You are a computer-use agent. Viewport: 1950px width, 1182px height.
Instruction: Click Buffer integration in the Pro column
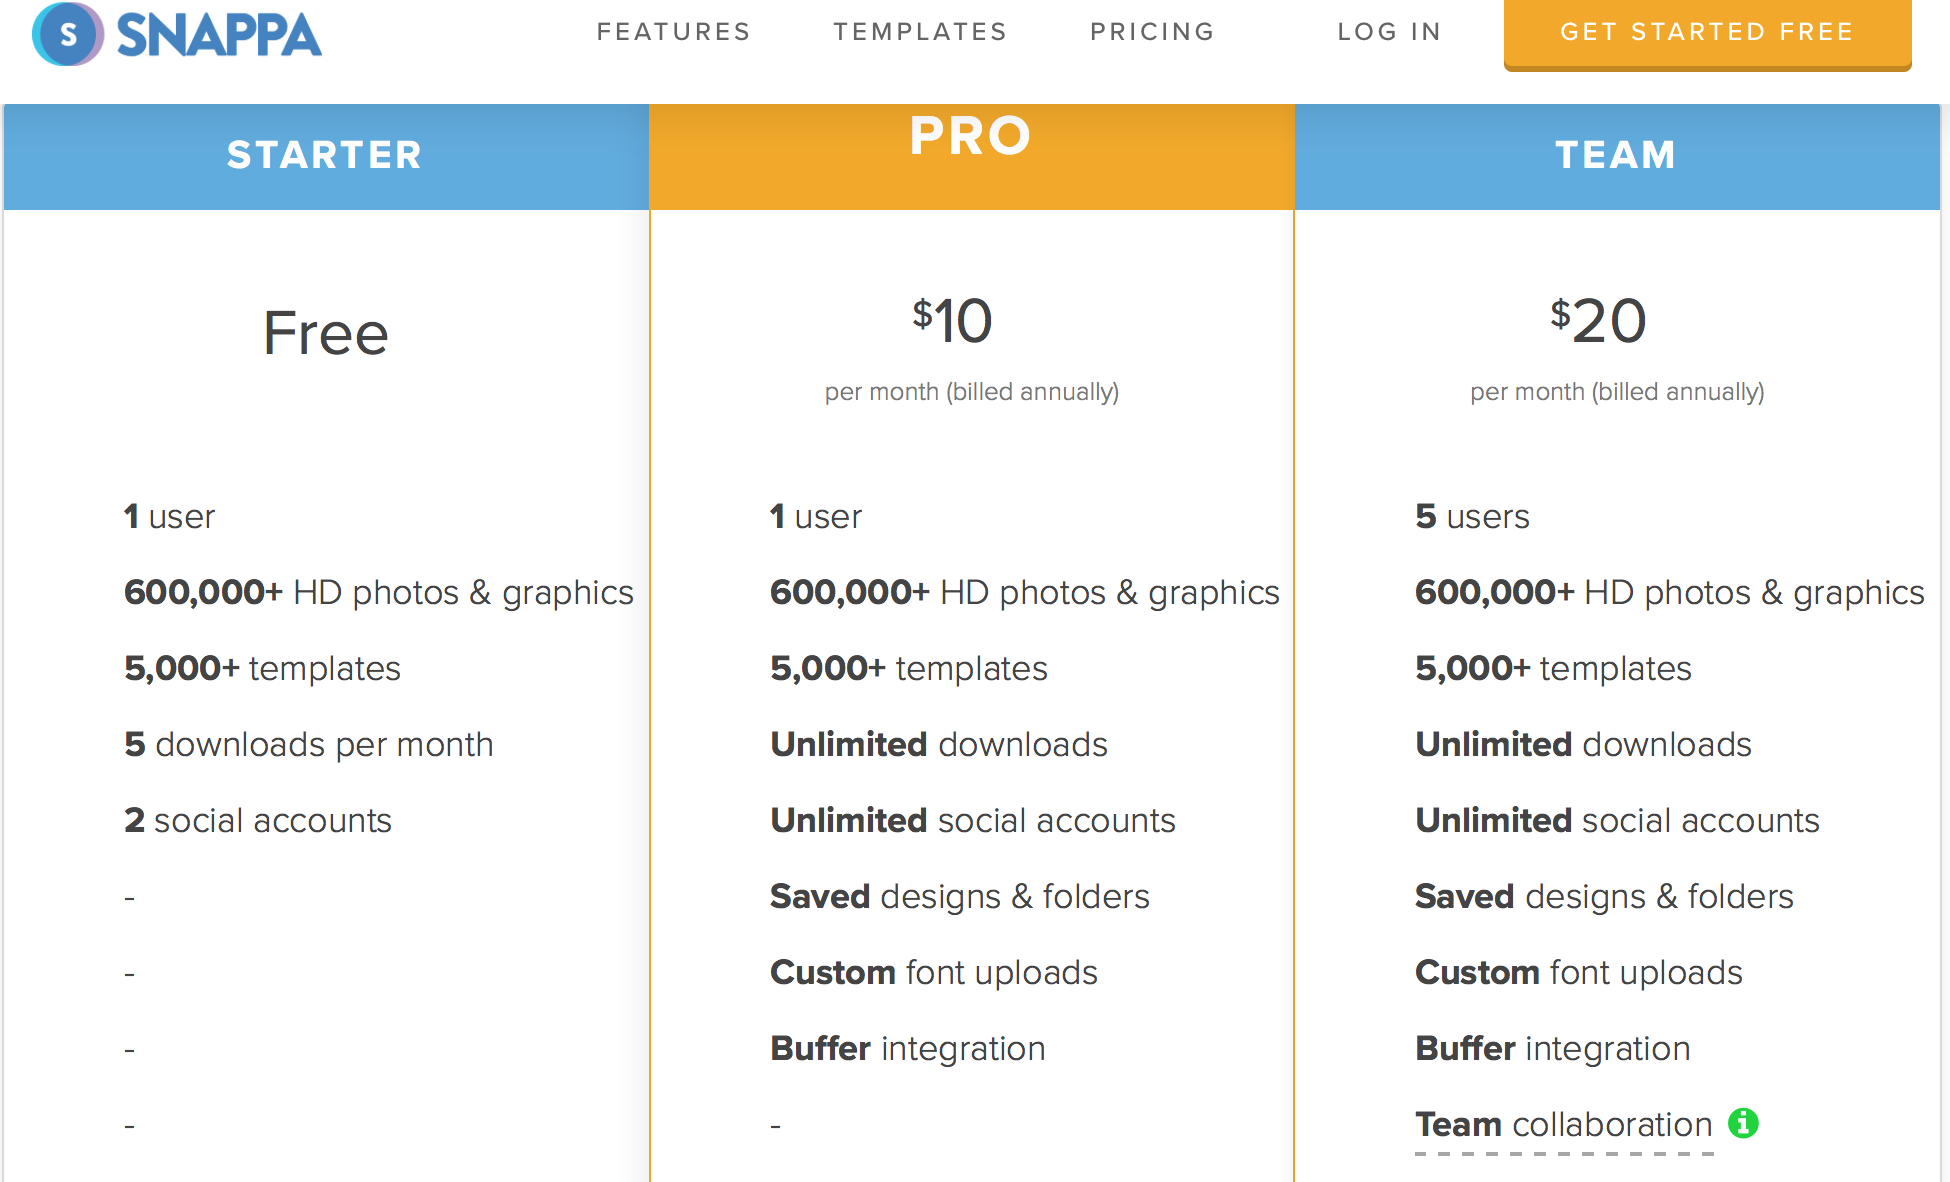point(907,1048)
